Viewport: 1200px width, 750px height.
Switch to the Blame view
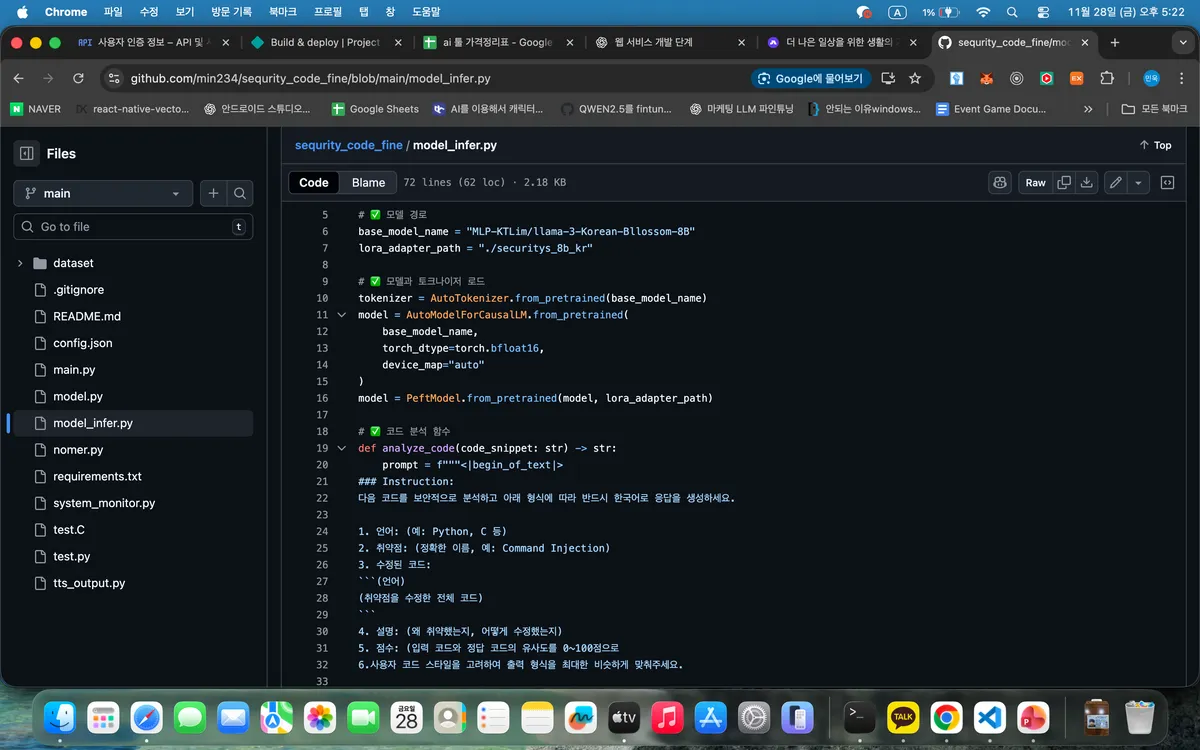(368, 182)
